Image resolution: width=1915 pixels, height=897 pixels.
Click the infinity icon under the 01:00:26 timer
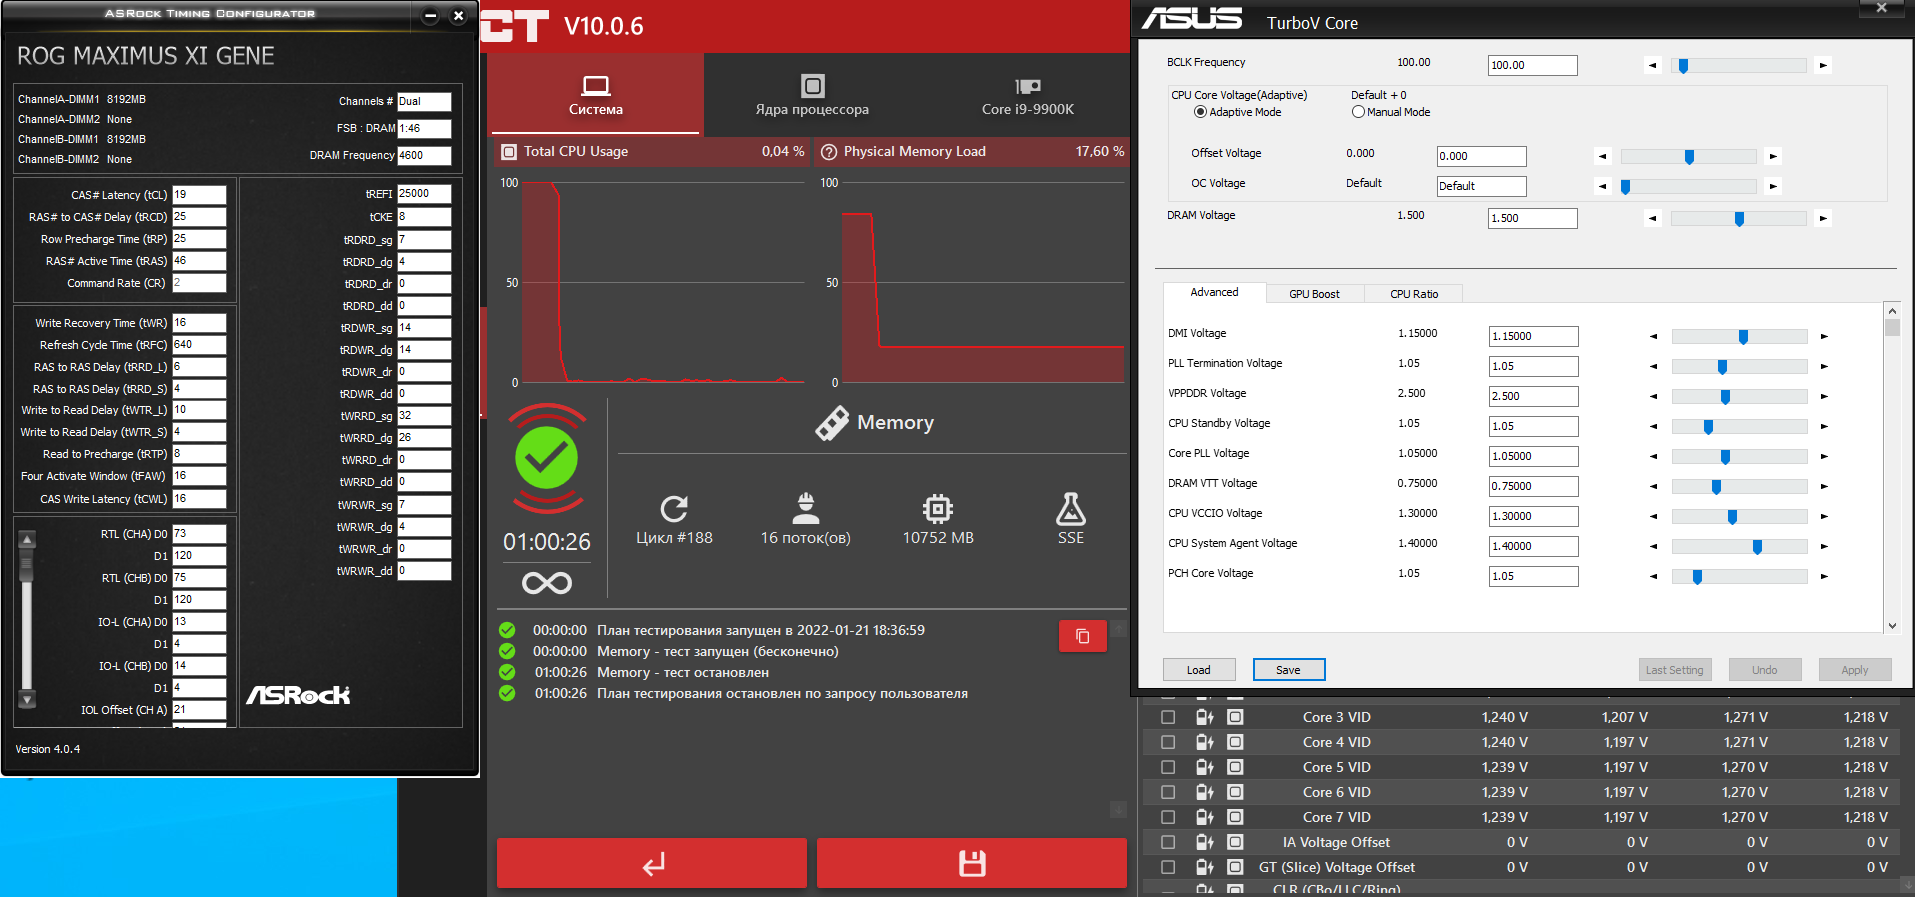pos(547,583)
